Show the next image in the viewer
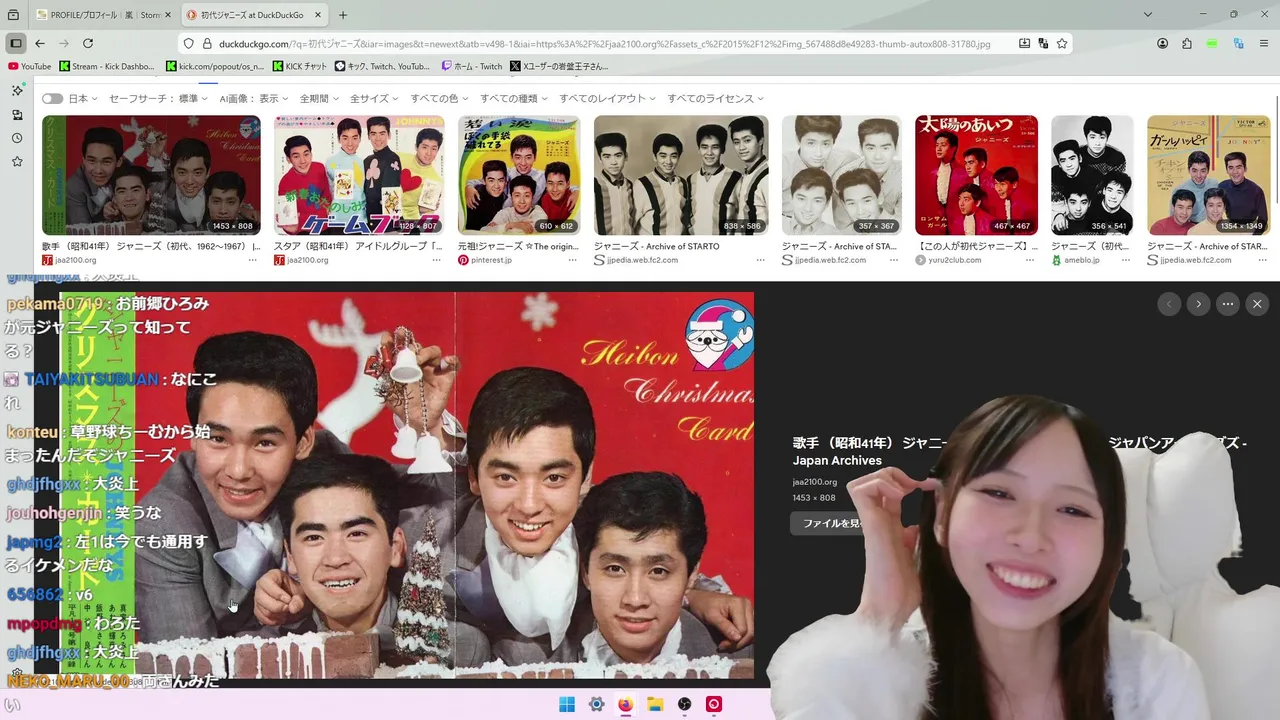 1198,304
